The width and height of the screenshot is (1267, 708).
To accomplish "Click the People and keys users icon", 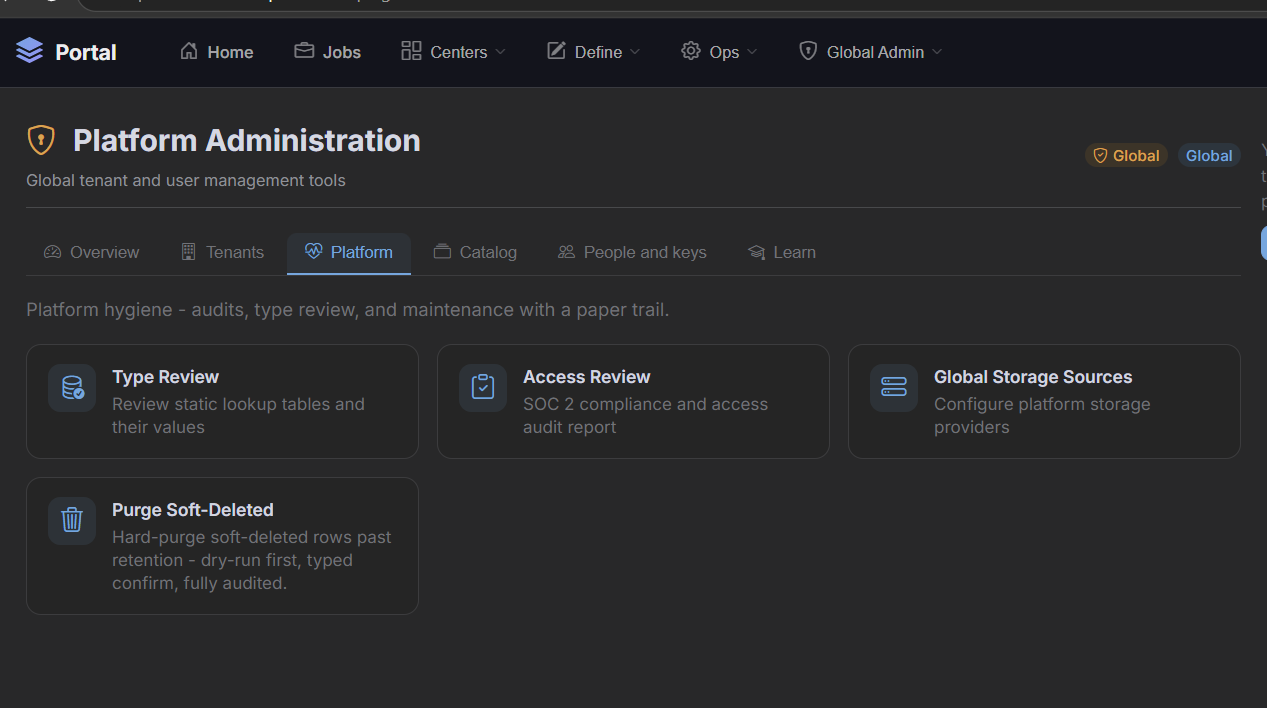I will pyautogui.click(x=566, y=252).
